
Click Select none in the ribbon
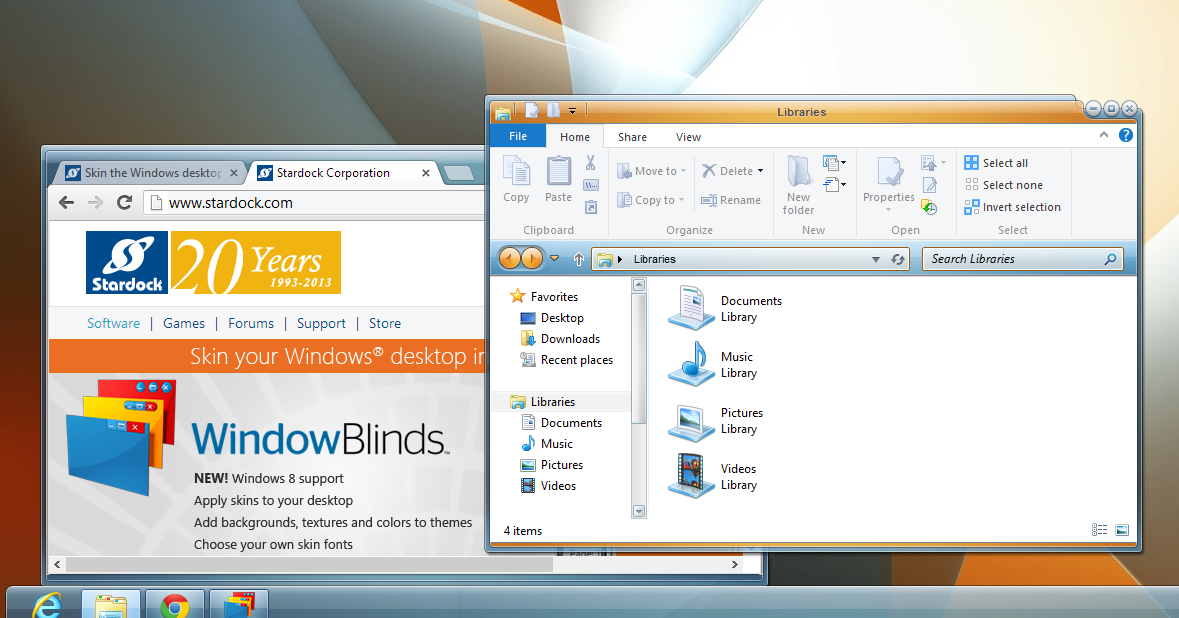(1004, 185)
